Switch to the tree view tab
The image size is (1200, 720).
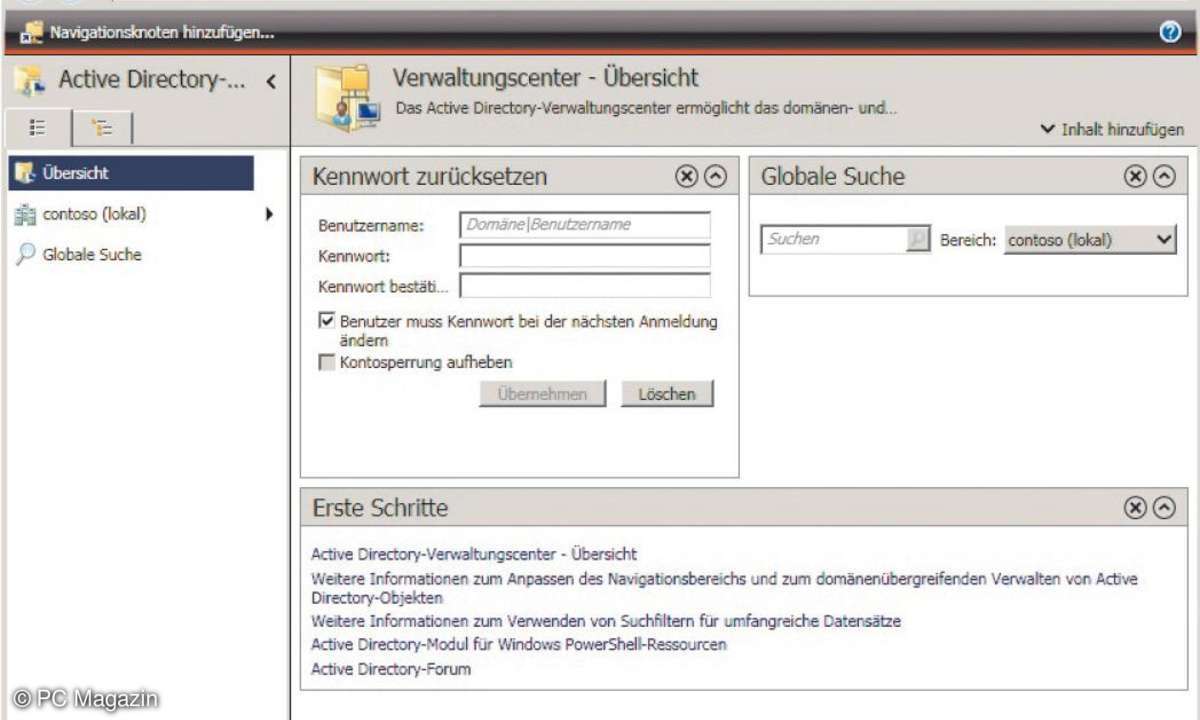click(102, 128)
